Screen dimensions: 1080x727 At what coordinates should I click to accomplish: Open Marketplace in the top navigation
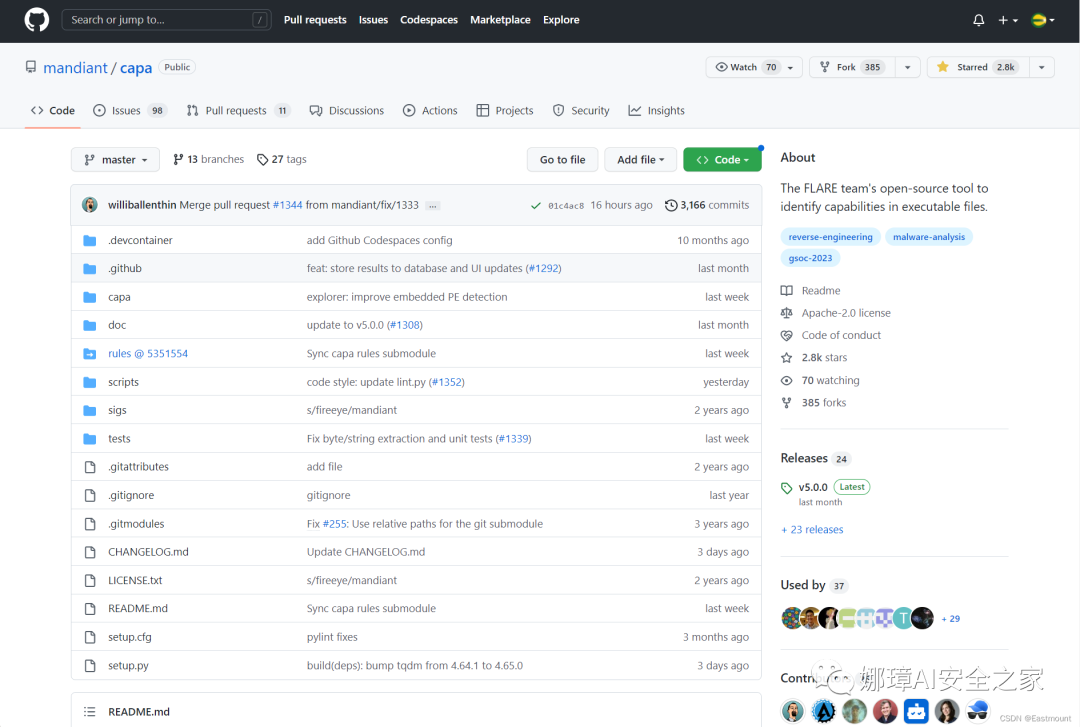point(500,20)
